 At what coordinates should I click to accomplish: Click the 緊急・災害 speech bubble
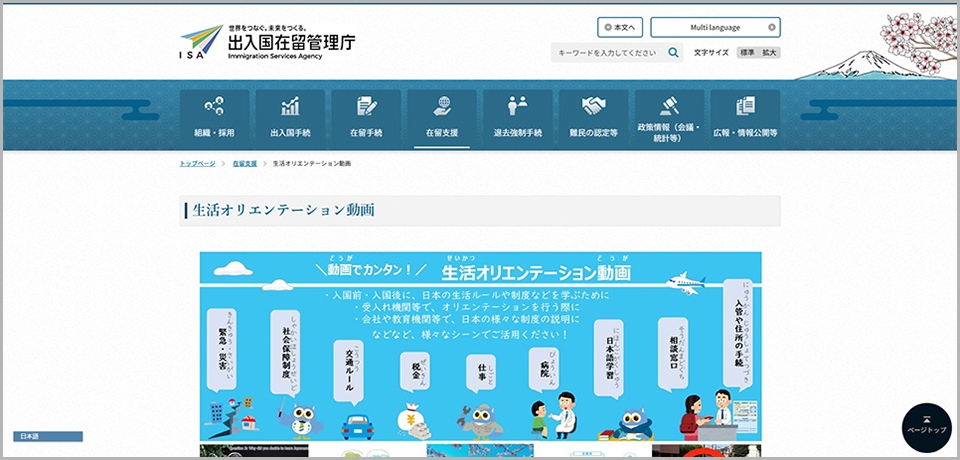pos(222,350)
